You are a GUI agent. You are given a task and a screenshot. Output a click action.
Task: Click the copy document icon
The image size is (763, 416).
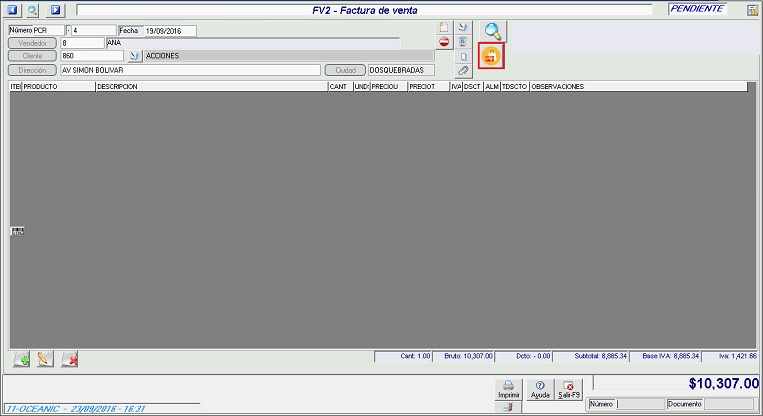click(x=463, y=57)
